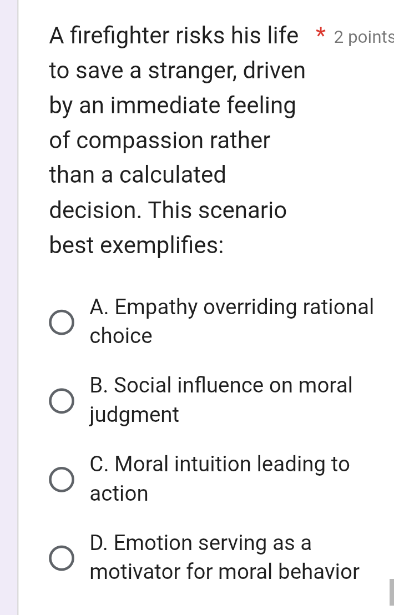Image resolution: width=394 pixels, height=615 pixels.
Task: Click the question line 'of compassion rather'
Action: [x=160, y=140]
